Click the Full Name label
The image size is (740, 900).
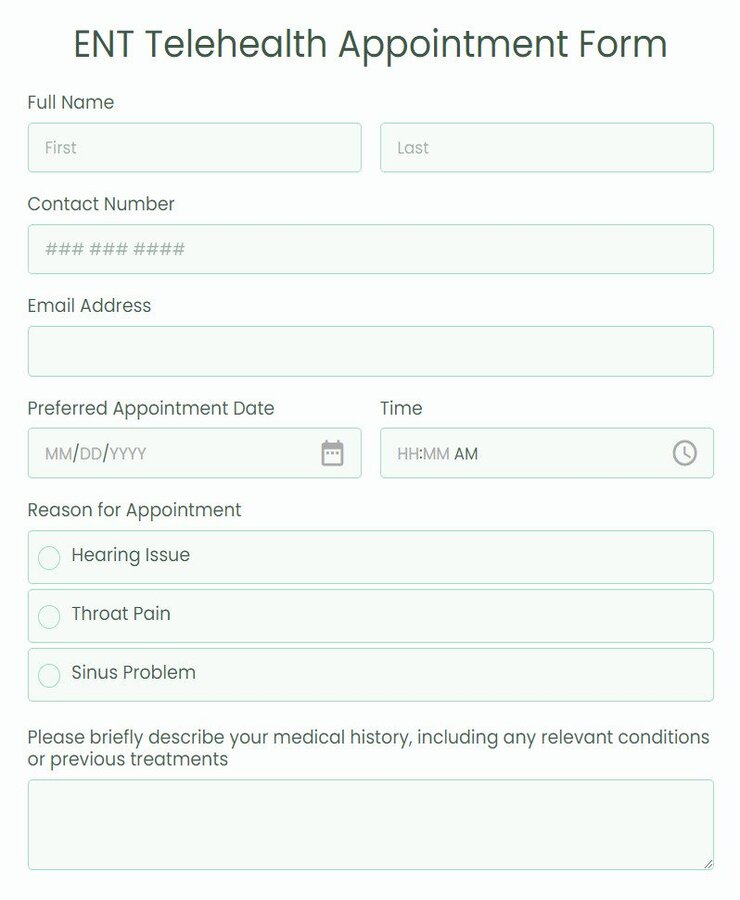click(x=70, y=102)
